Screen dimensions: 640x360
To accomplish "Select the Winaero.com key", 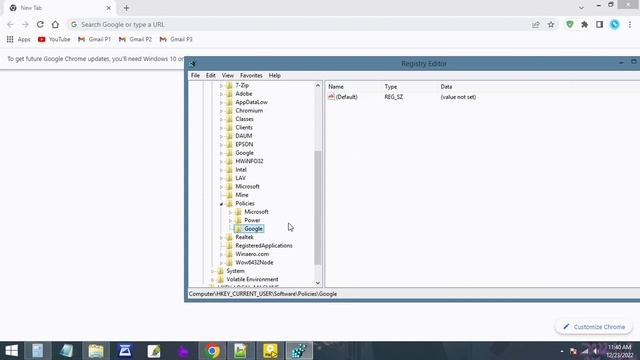I will tap(252, 254).
